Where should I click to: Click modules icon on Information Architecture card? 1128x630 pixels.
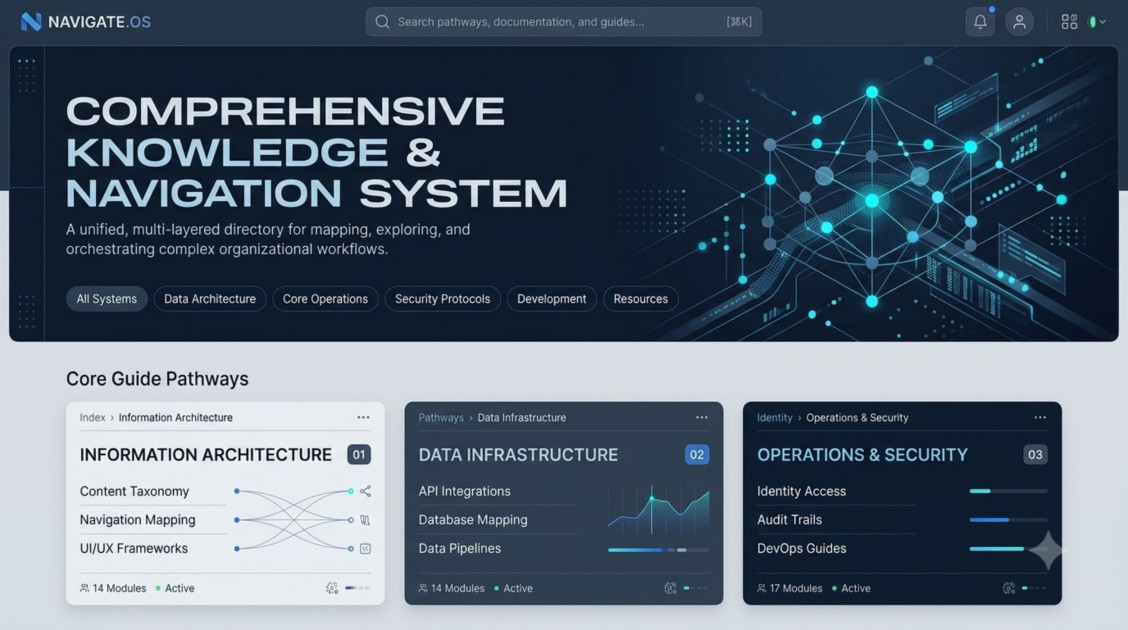click(x=85, y=588)
